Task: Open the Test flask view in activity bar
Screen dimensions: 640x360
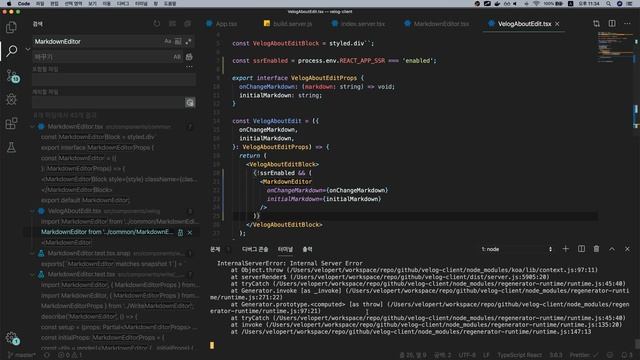Action: pos(11,147)
